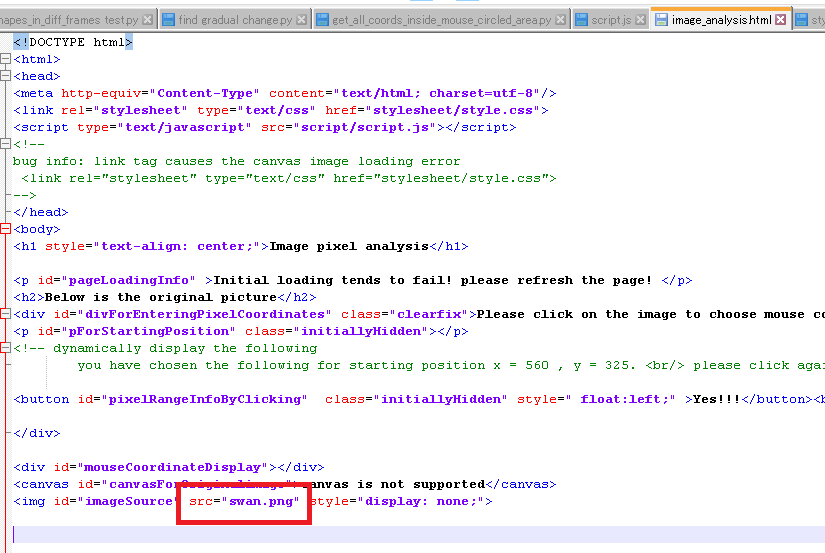Click the h1 'Image pixel analysis' line
825x553 pixels.
[x=240, y=246]
